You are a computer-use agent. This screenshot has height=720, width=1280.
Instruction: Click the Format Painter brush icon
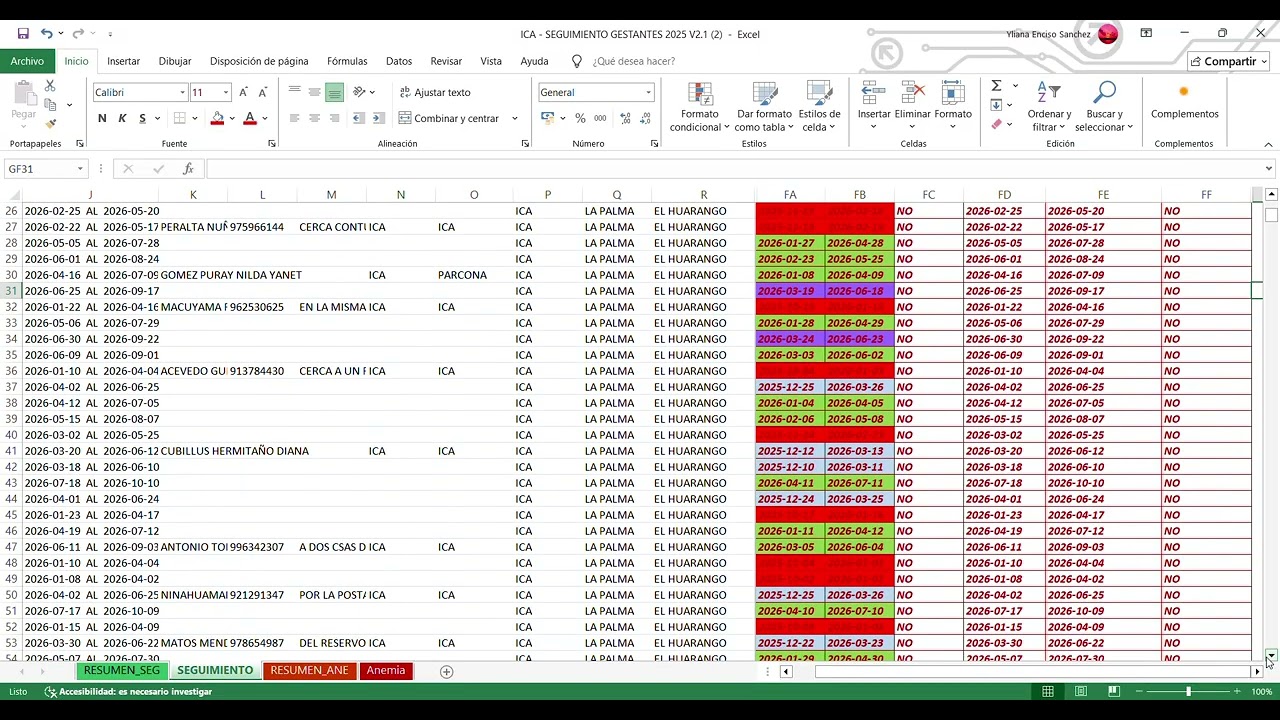point(50,123)
